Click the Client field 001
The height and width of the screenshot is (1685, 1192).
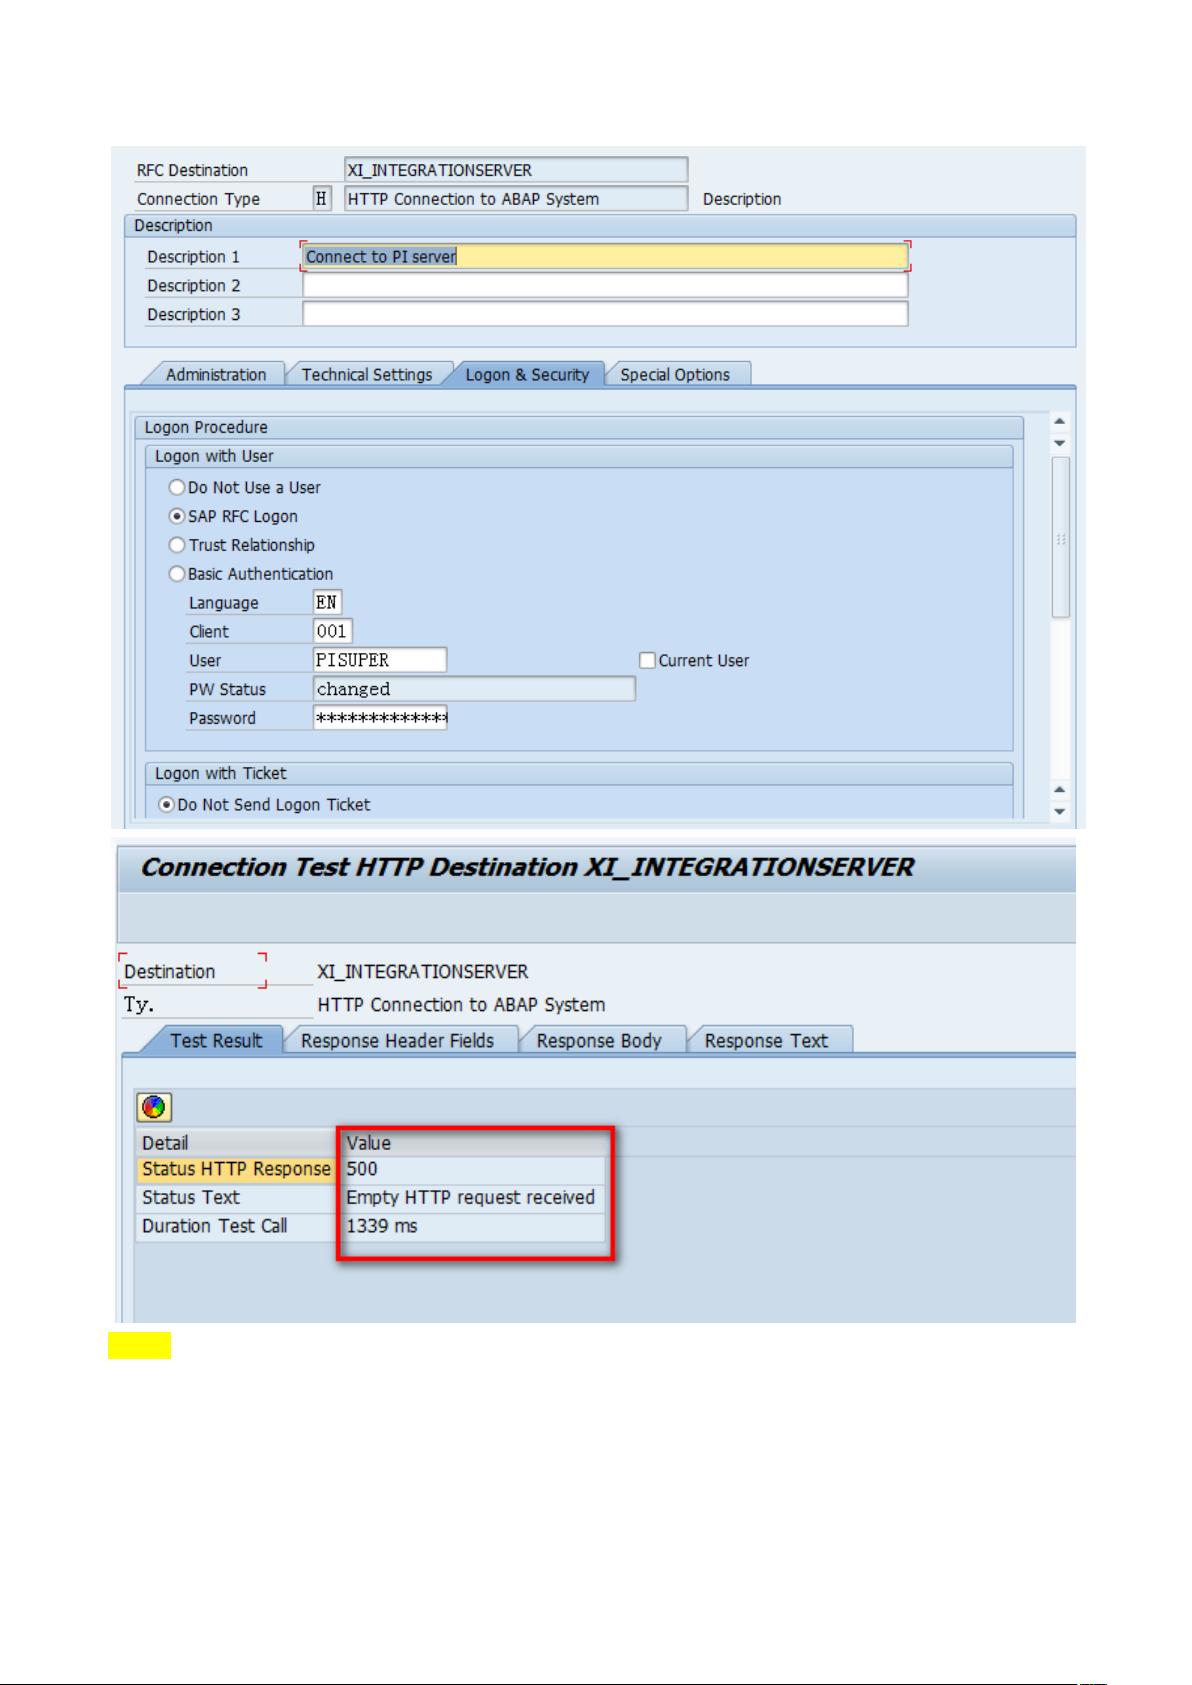[332, 631]
